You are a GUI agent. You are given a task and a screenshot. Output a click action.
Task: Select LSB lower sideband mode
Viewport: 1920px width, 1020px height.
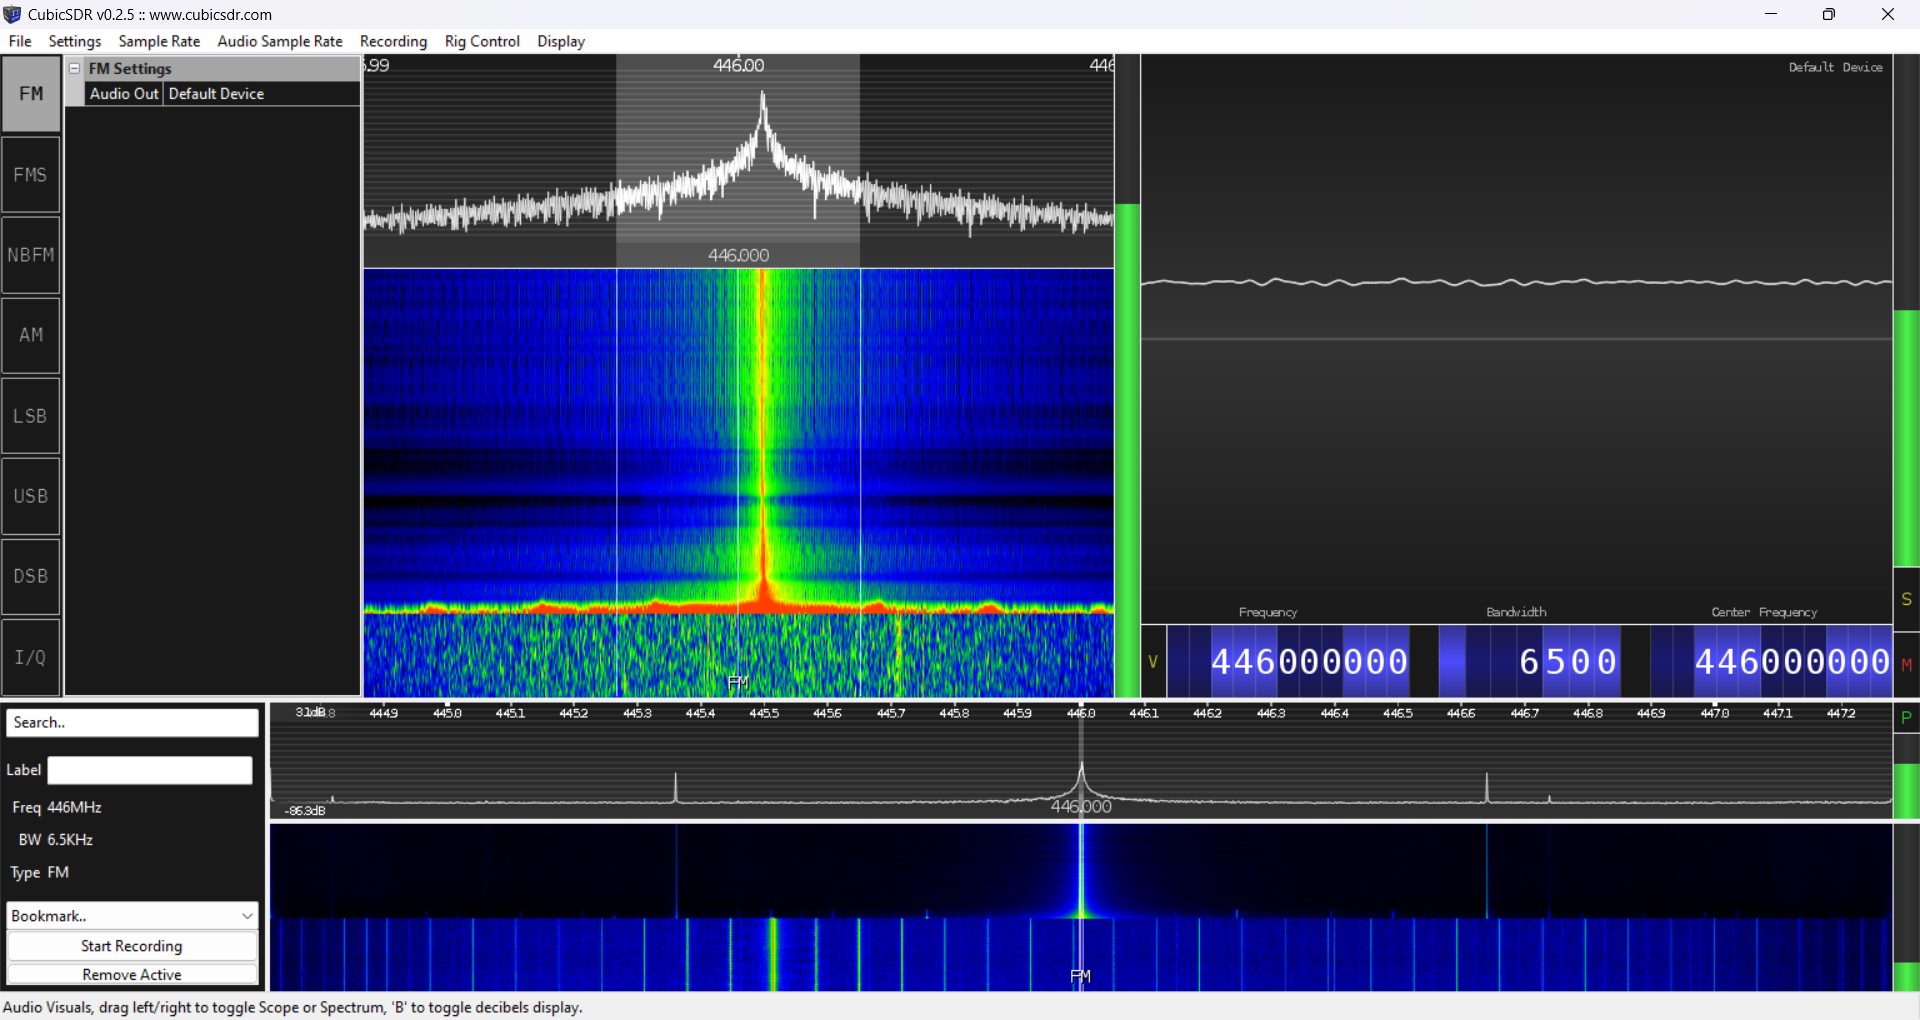click(31, 416)
